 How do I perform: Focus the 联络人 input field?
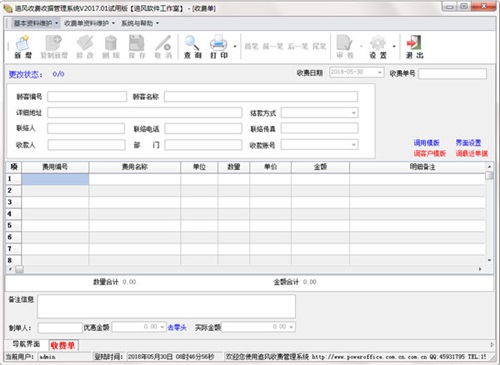pyautogui.click(x=86, y=128)
